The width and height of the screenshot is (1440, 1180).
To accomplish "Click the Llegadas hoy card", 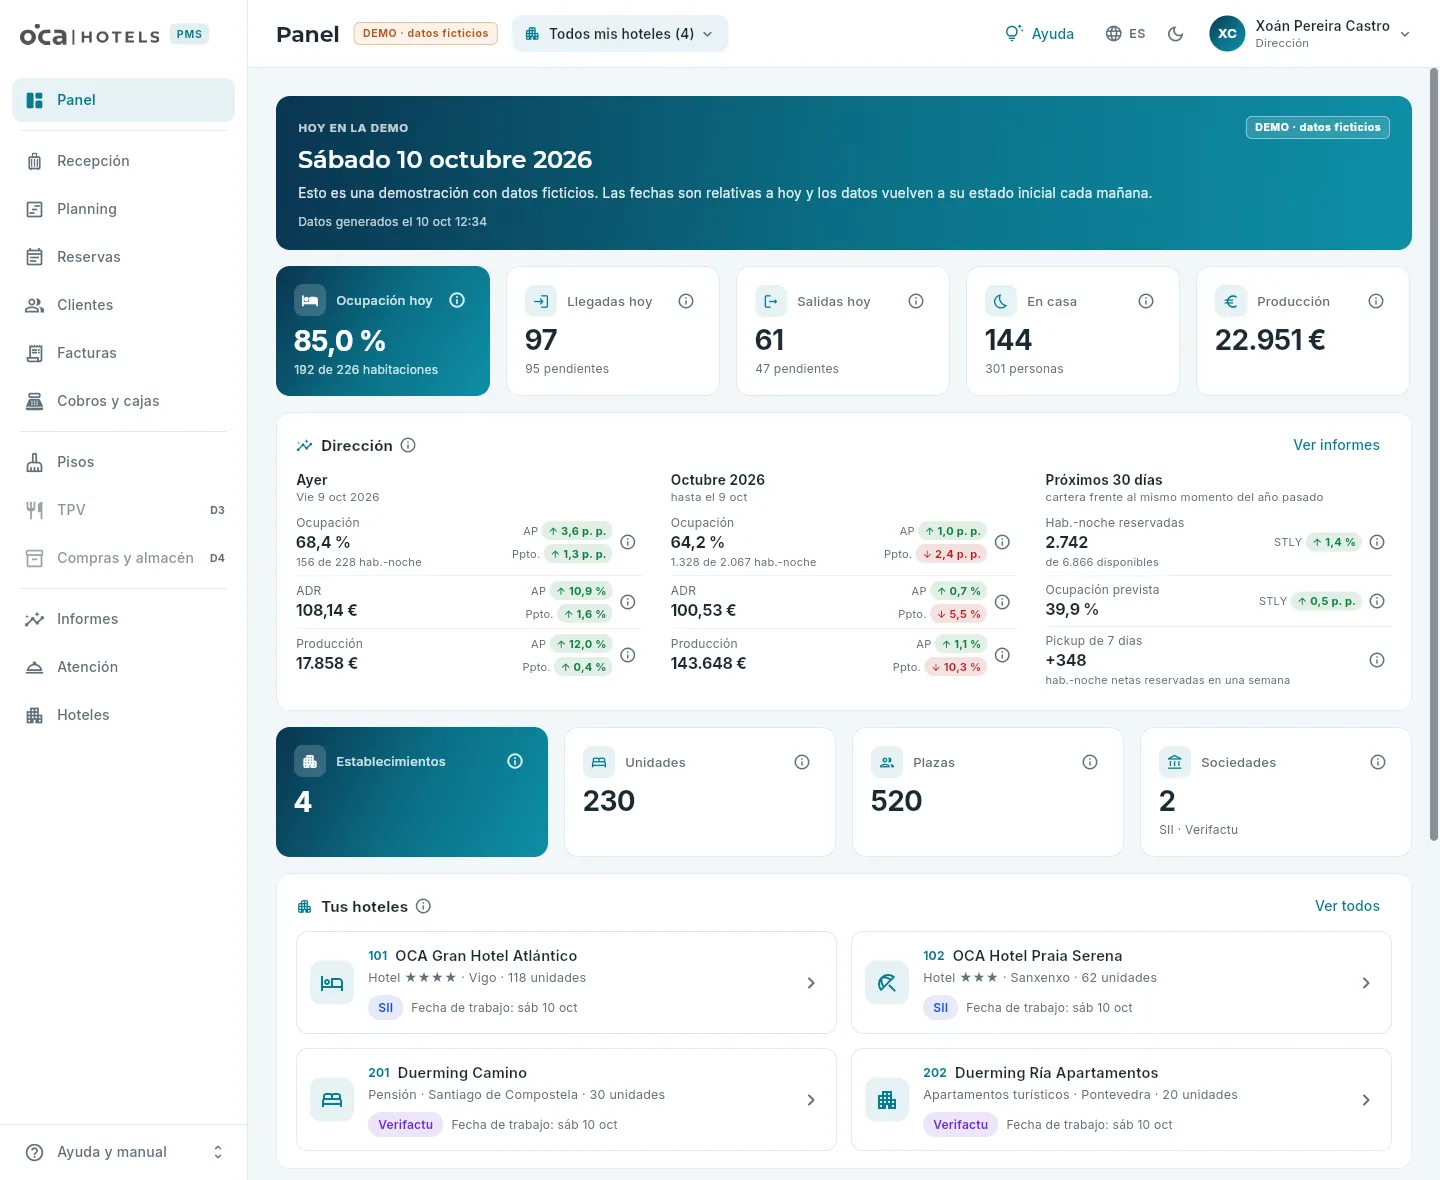I will (x=613, y=331).
